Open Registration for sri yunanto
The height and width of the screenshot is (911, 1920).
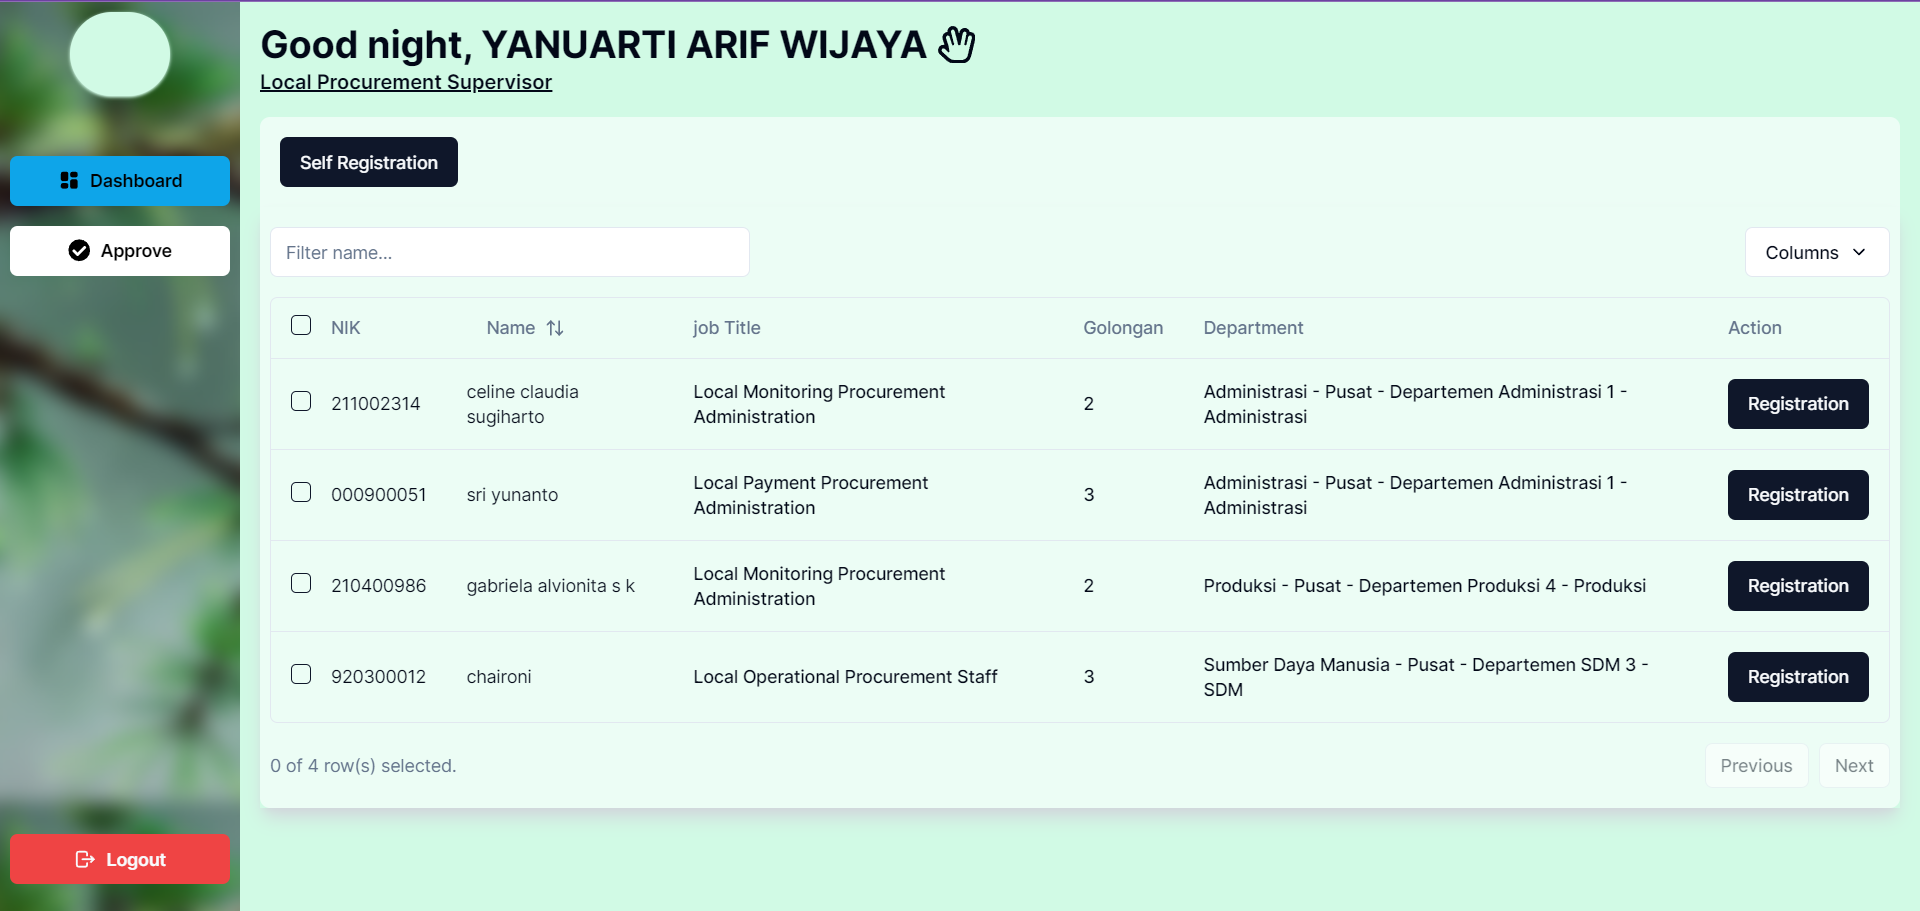point(1797,494)
